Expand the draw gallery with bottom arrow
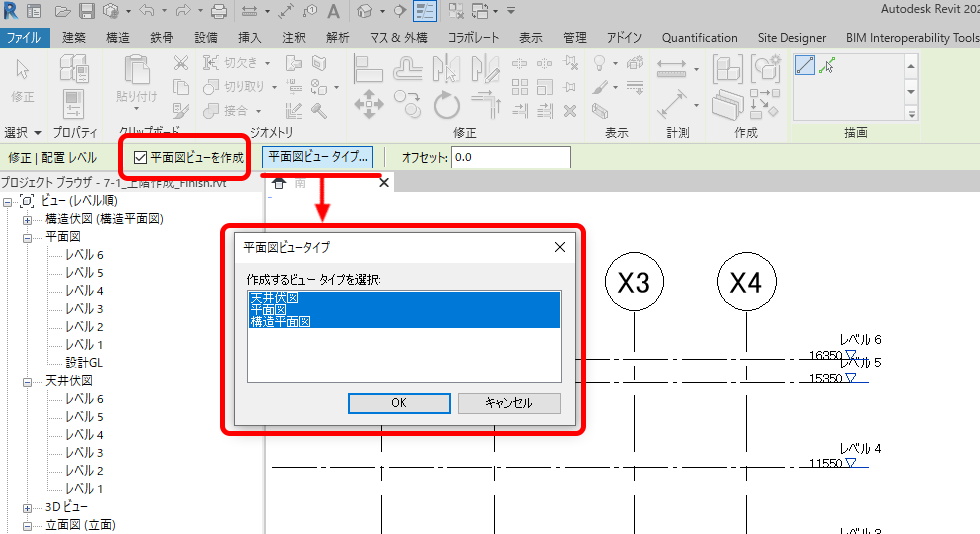This screenshot has width=980, height=534. [x=911, y=114]
